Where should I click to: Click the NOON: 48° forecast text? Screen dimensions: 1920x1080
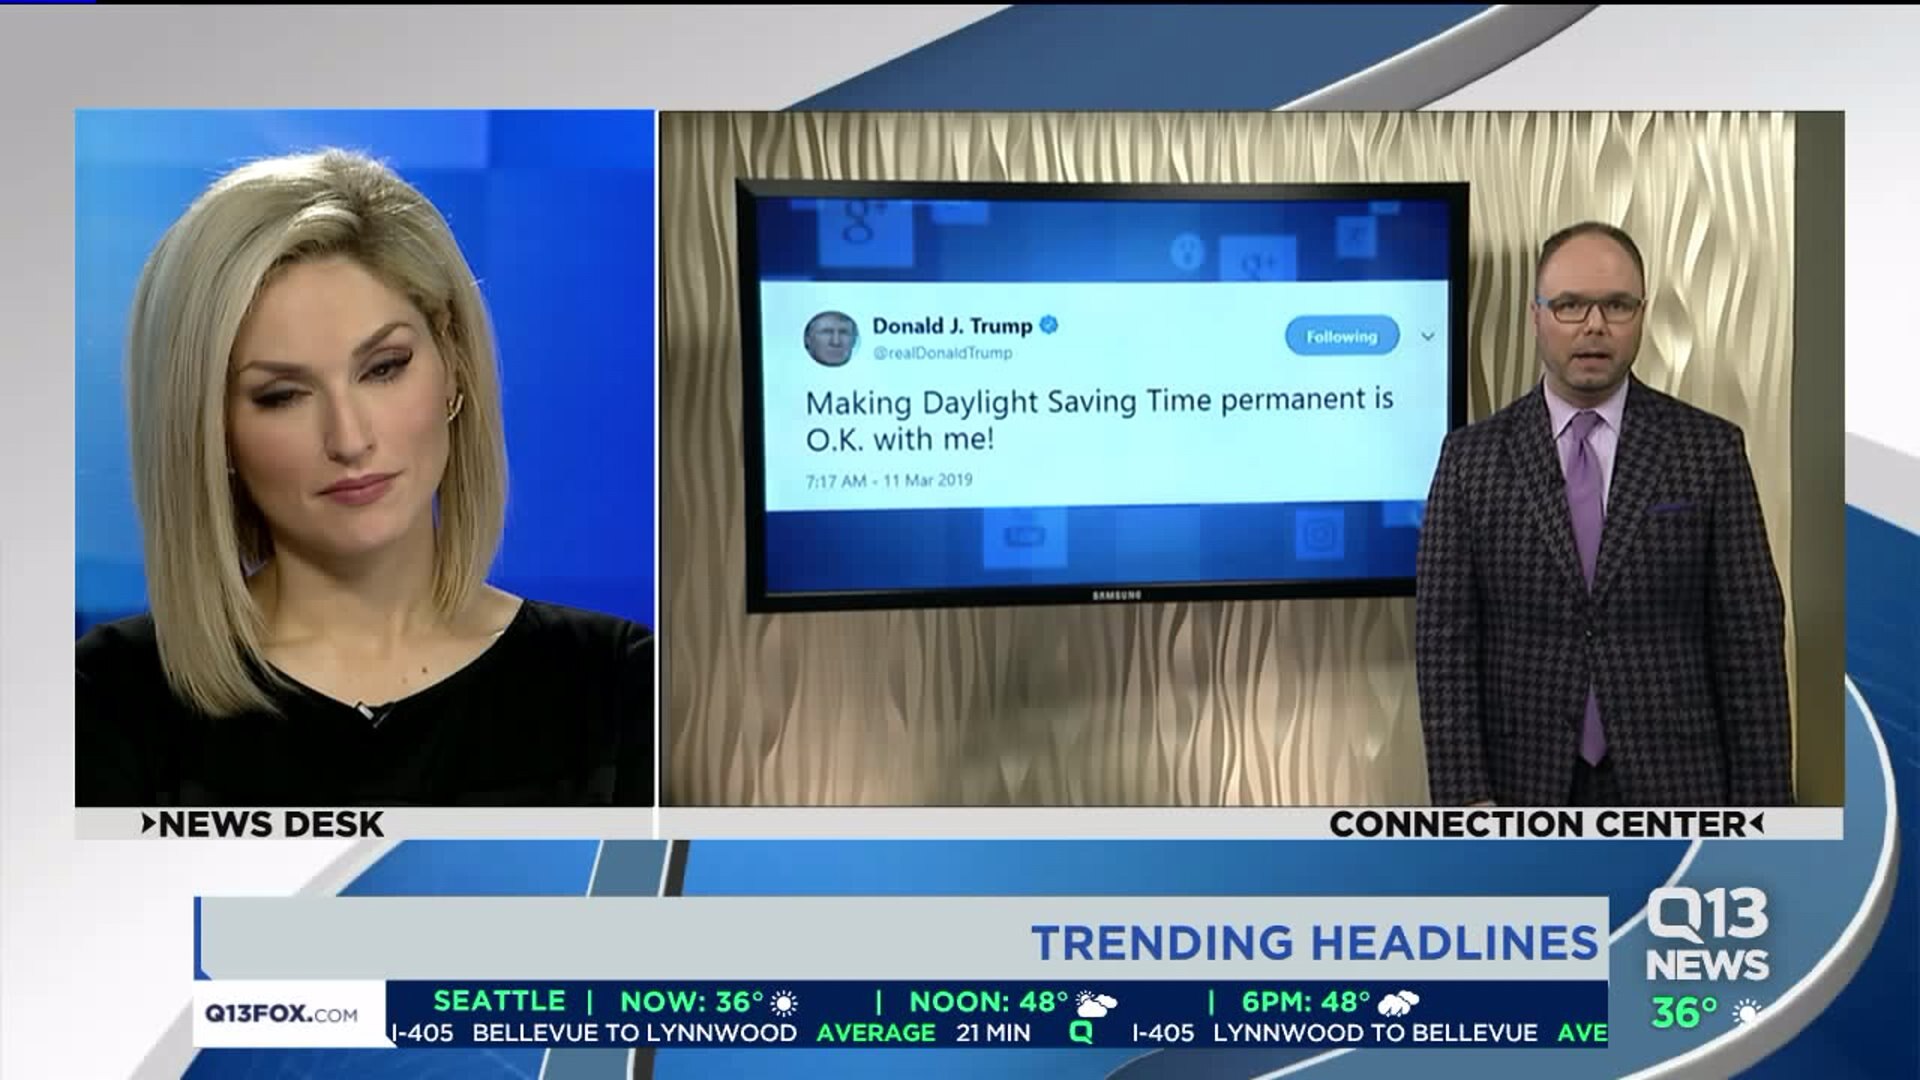click(989, 1001)
